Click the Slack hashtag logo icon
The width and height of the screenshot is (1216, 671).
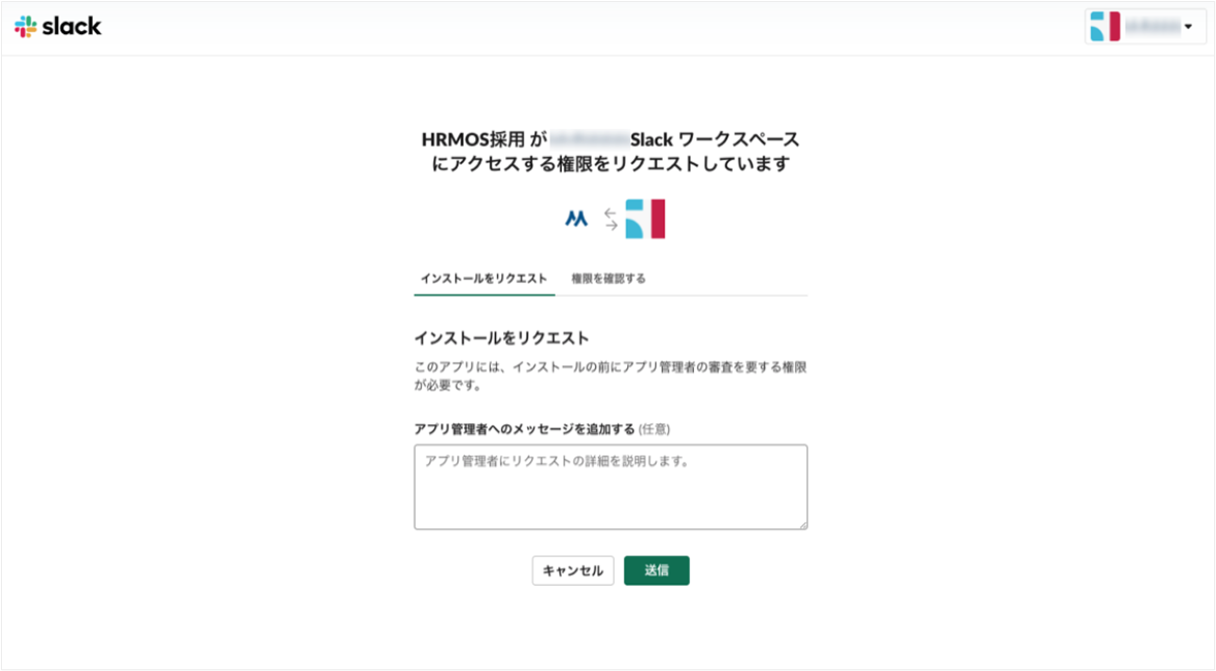(26, 27)
